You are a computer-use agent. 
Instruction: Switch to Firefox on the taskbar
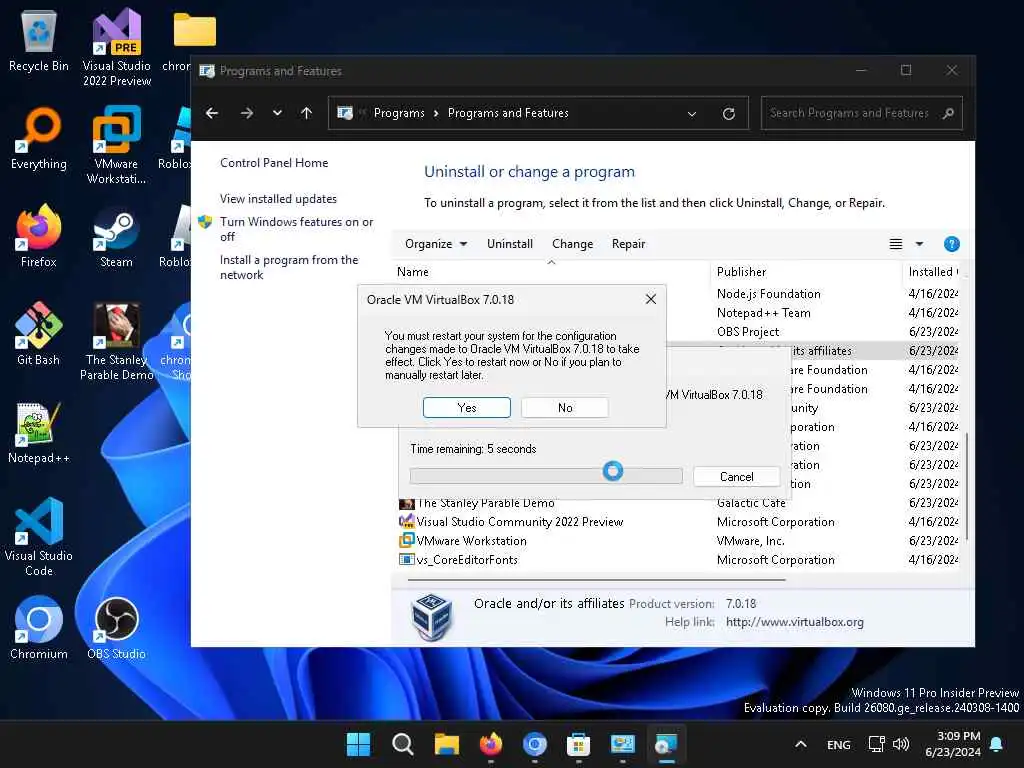click(x=490, y=744)
